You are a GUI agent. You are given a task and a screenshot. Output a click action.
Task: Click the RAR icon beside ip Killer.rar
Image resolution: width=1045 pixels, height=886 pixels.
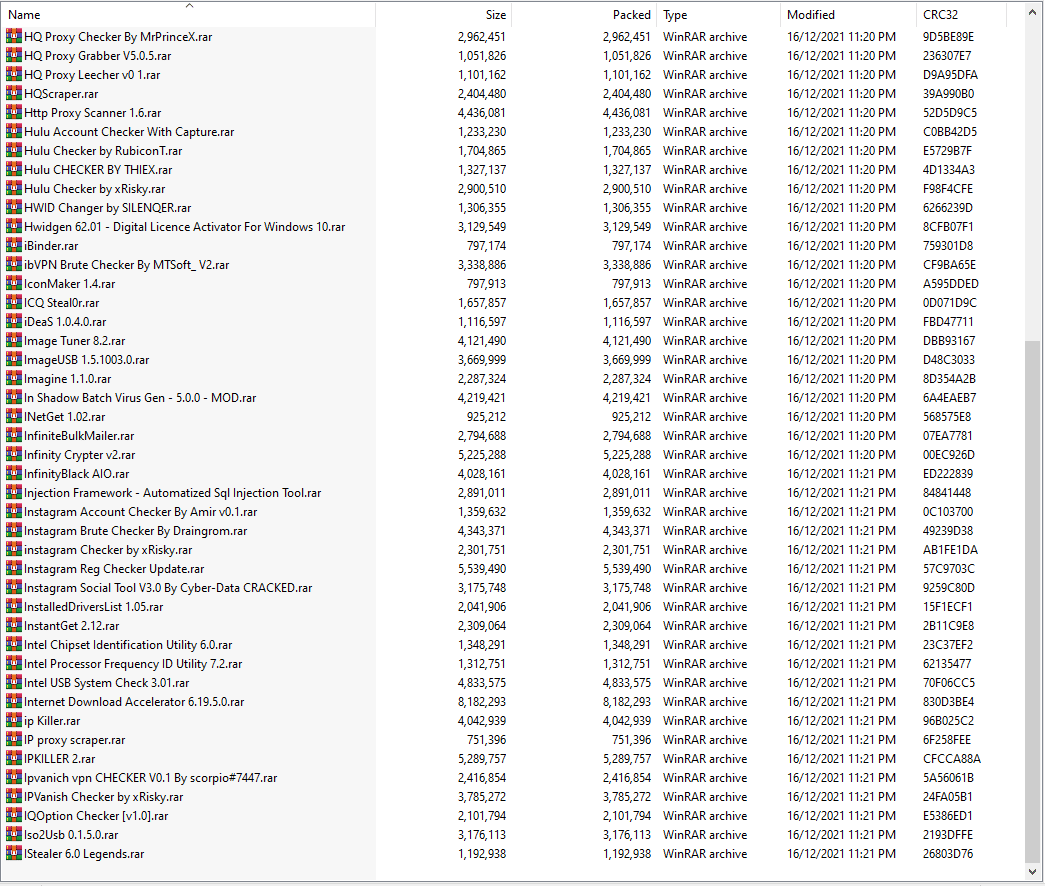(13, 721)
